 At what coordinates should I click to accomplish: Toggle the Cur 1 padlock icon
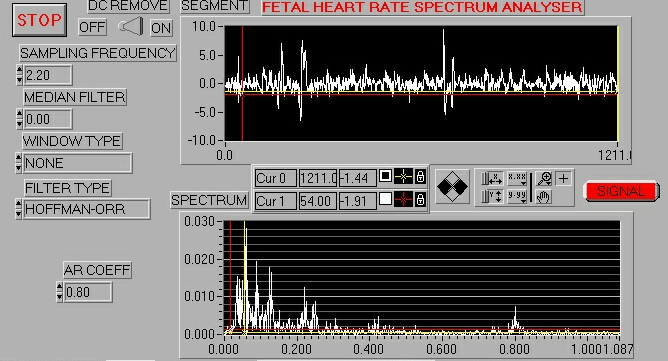tap(420, 199)
